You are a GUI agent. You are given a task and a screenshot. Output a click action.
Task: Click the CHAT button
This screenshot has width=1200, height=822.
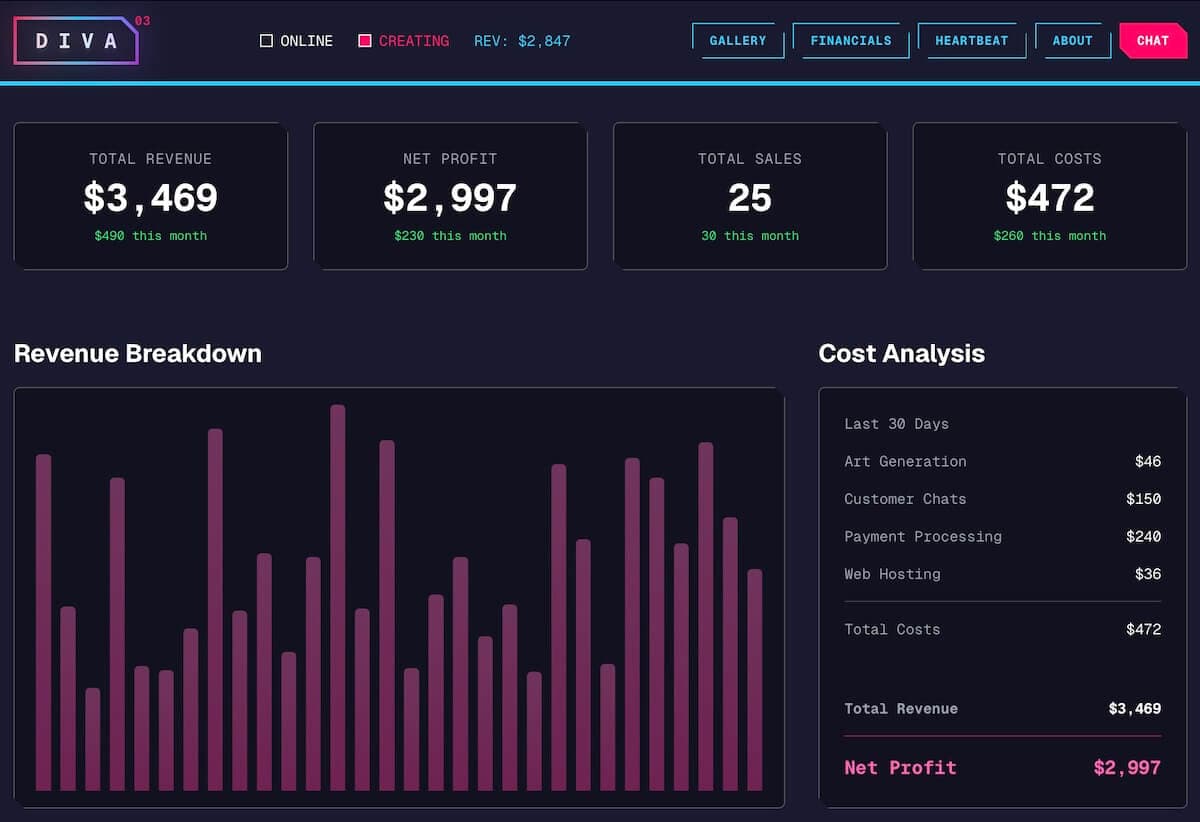point(1152,41)
